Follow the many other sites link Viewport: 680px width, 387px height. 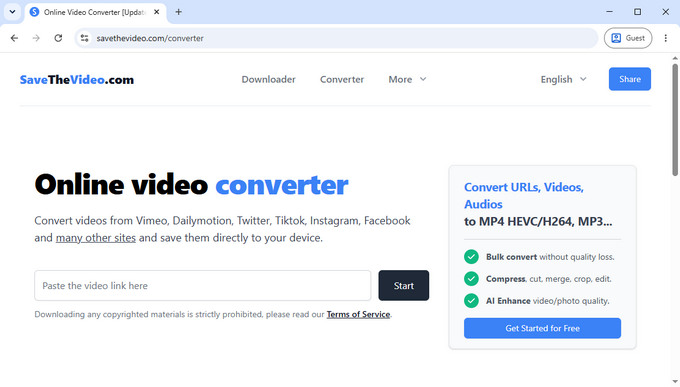point(96,238)
